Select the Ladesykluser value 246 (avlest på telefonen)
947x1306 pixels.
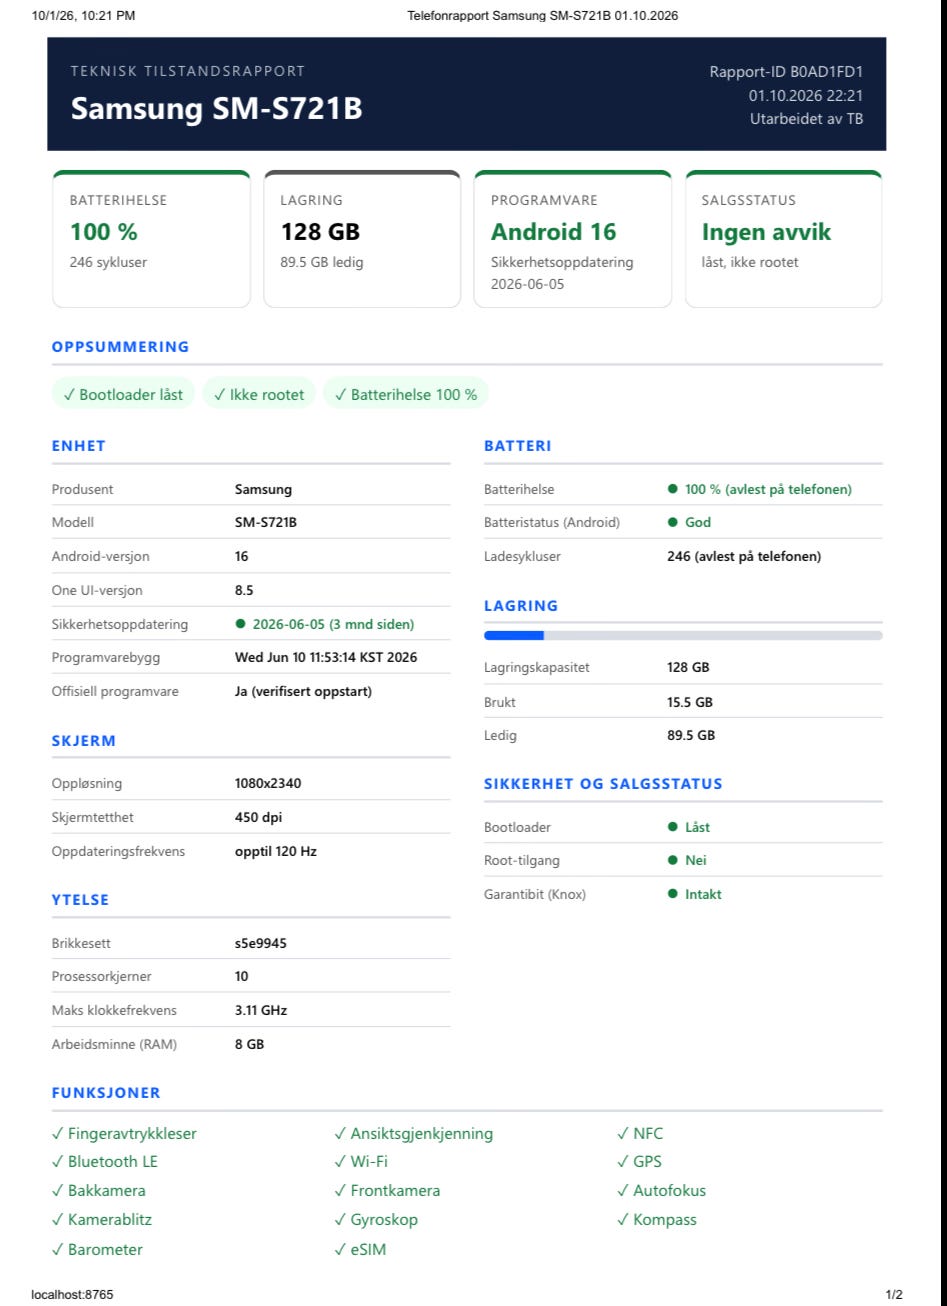tap(744, 556)
